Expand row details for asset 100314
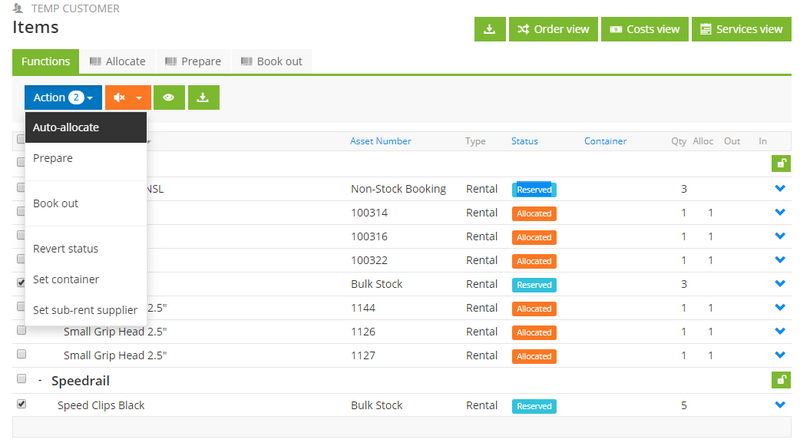The image size is (800, 446). [780, 213]
